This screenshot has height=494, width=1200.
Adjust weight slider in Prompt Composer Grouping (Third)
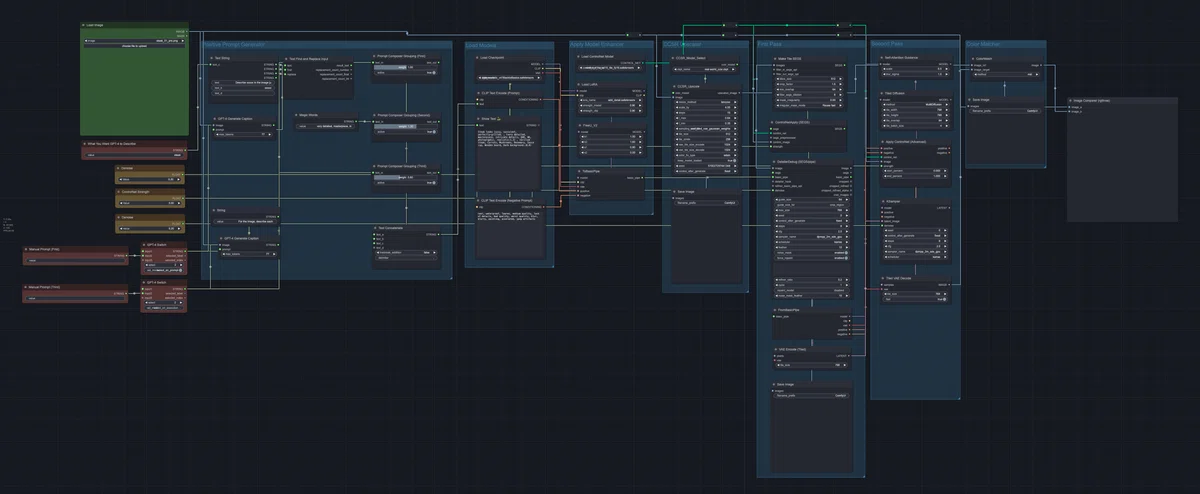click(405, 179)
